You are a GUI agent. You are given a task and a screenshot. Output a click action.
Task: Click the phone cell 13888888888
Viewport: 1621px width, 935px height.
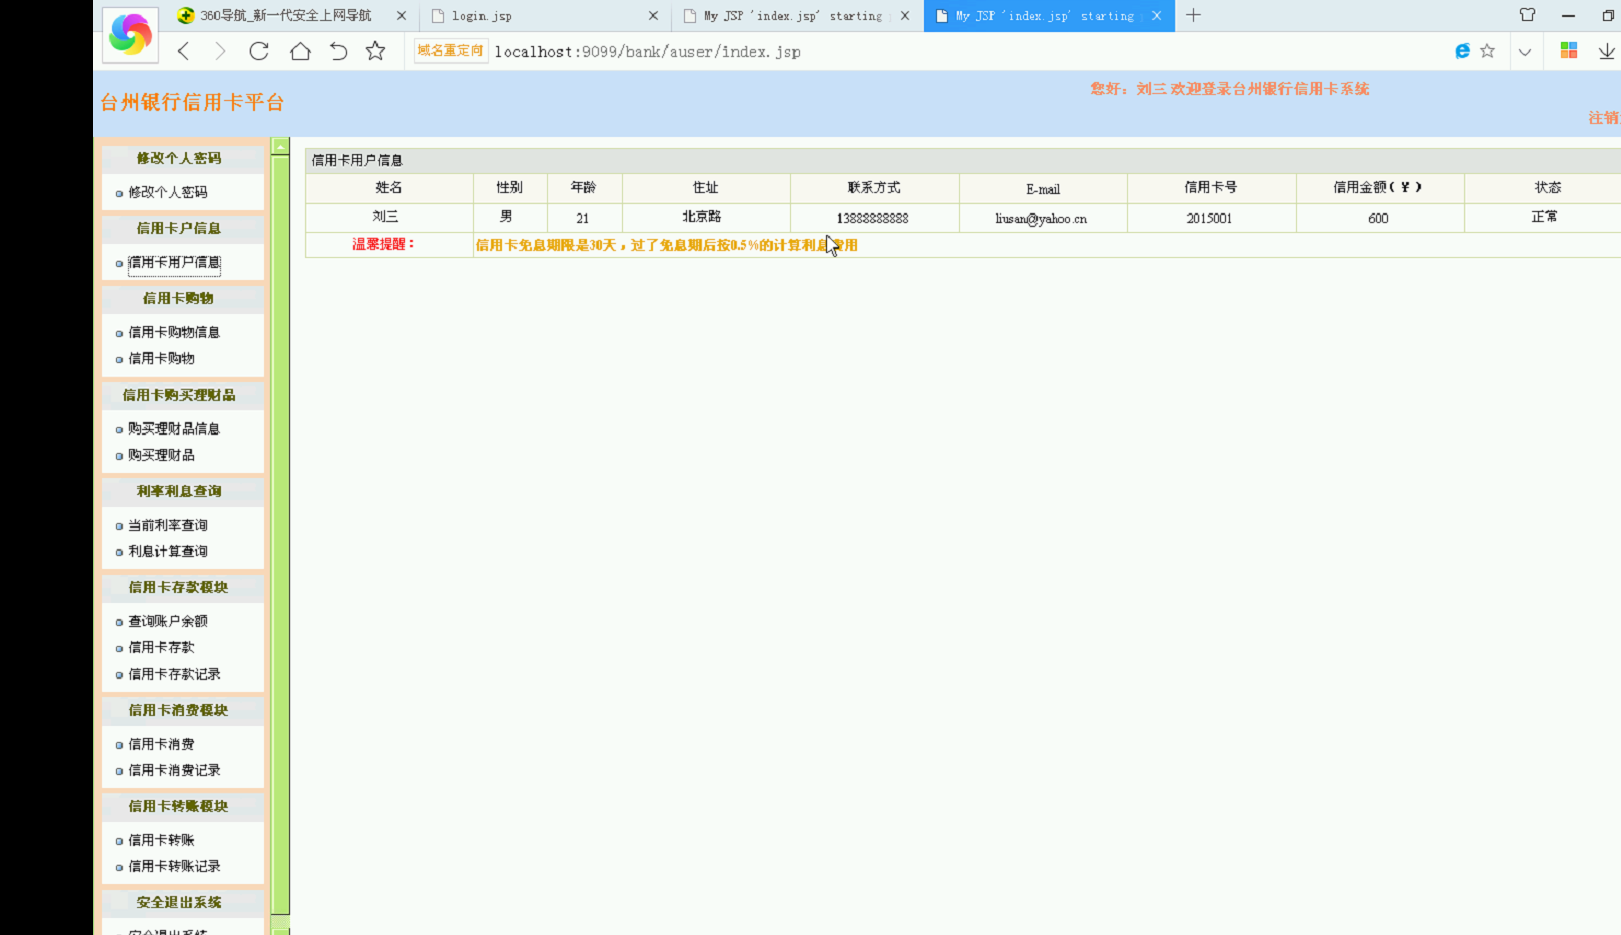873,218
